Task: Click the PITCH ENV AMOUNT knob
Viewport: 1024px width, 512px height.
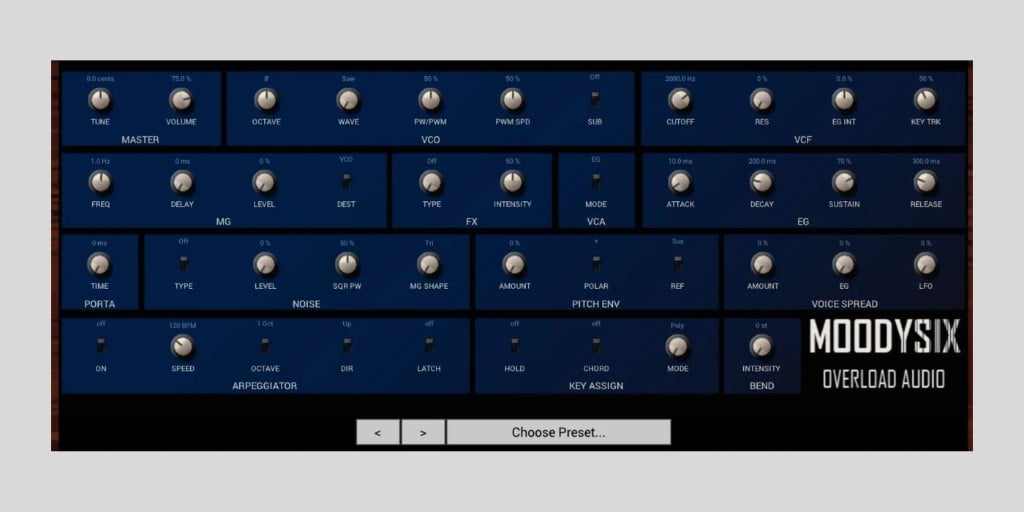Action: pyautogui.click(x=514, y=264)
